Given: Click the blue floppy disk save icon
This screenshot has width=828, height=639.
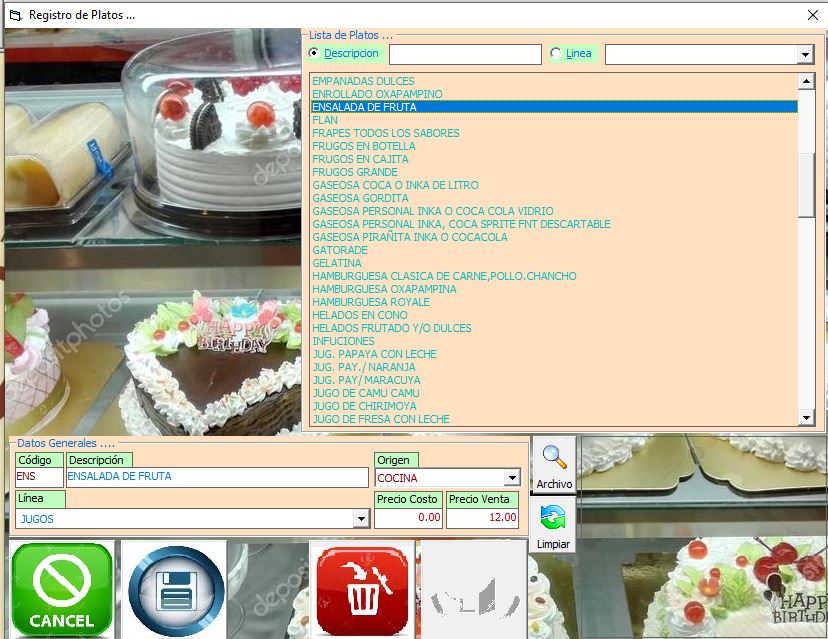Looking at the screenshot, I should 175,589.
